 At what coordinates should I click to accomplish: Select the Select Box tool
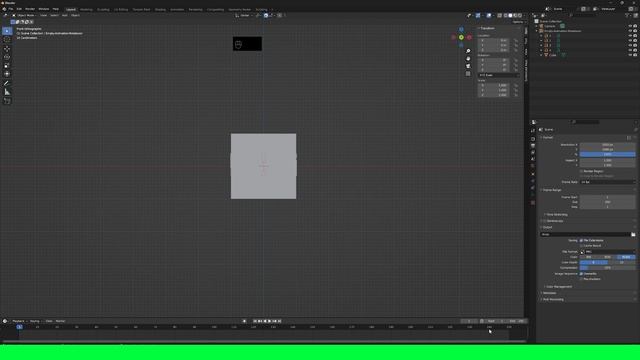(7, 31)
